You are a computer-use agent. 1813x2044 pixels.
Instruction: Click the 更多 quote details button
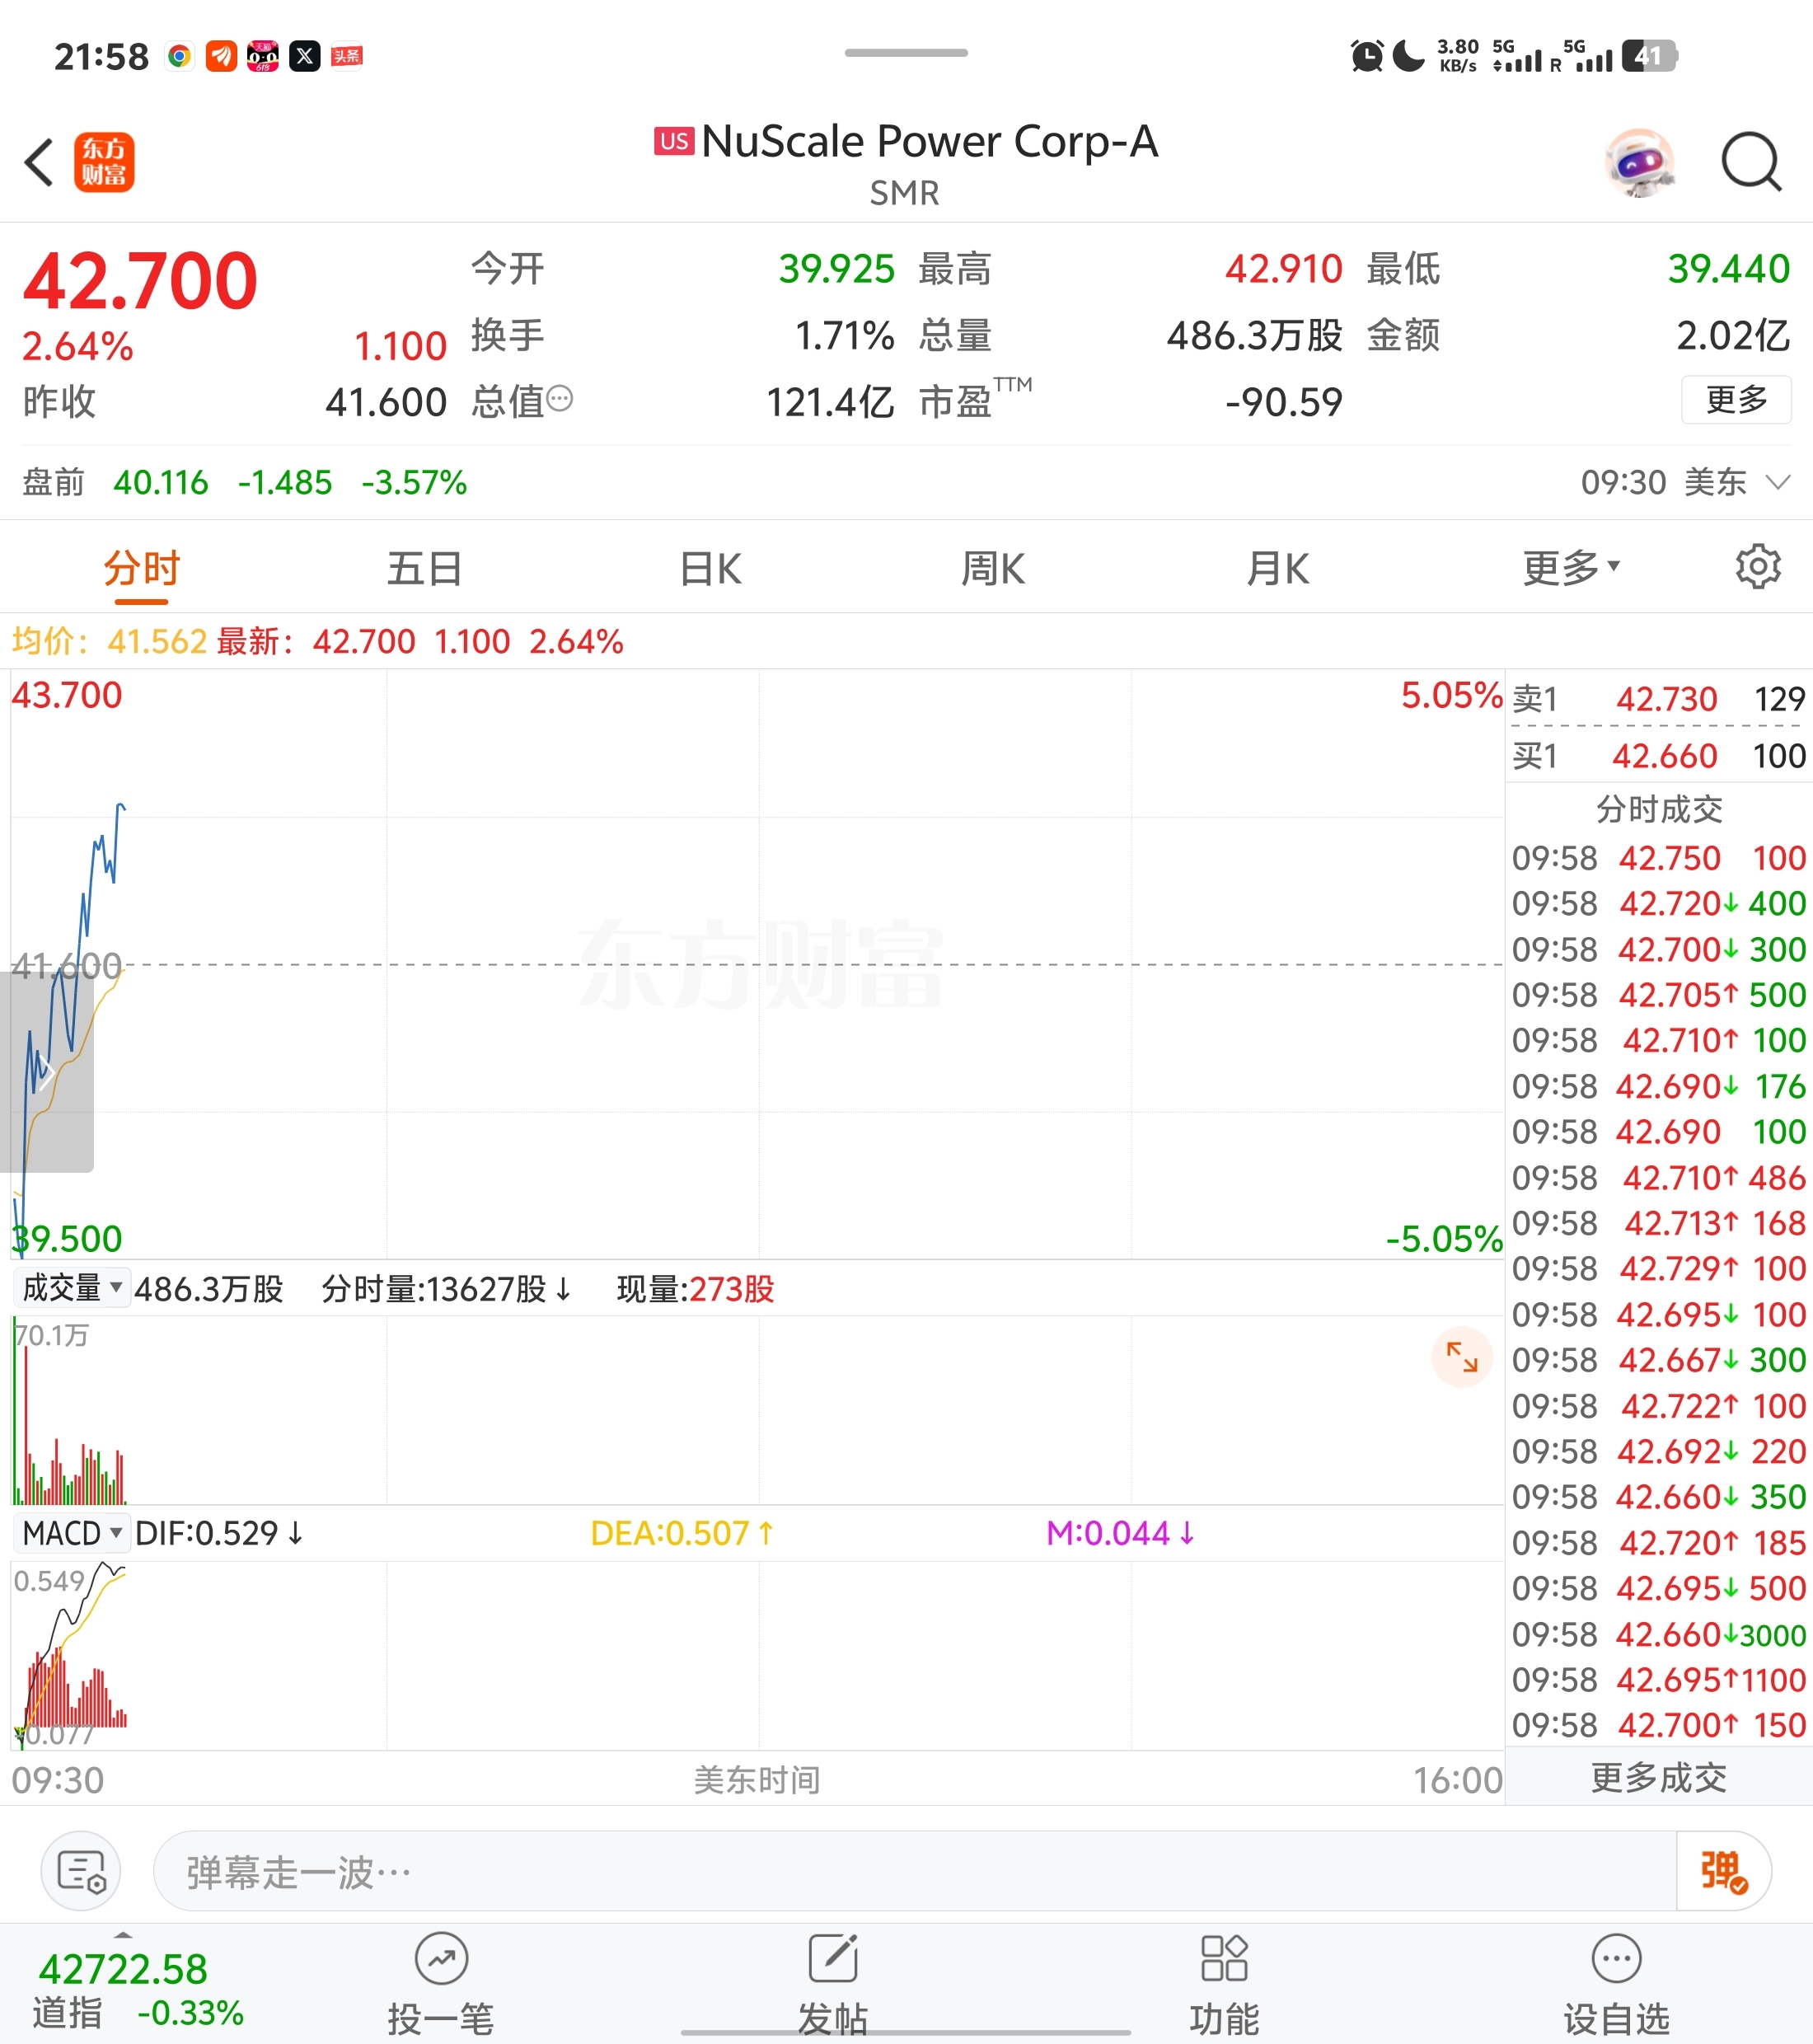coord(1736,400)
